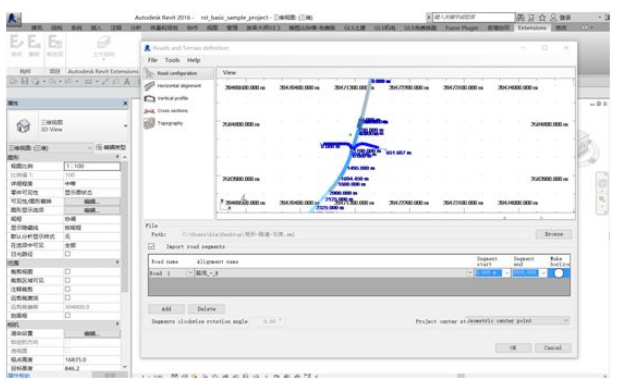Open the 三维视图 instance filter dropdown

(x=90, y=148)
